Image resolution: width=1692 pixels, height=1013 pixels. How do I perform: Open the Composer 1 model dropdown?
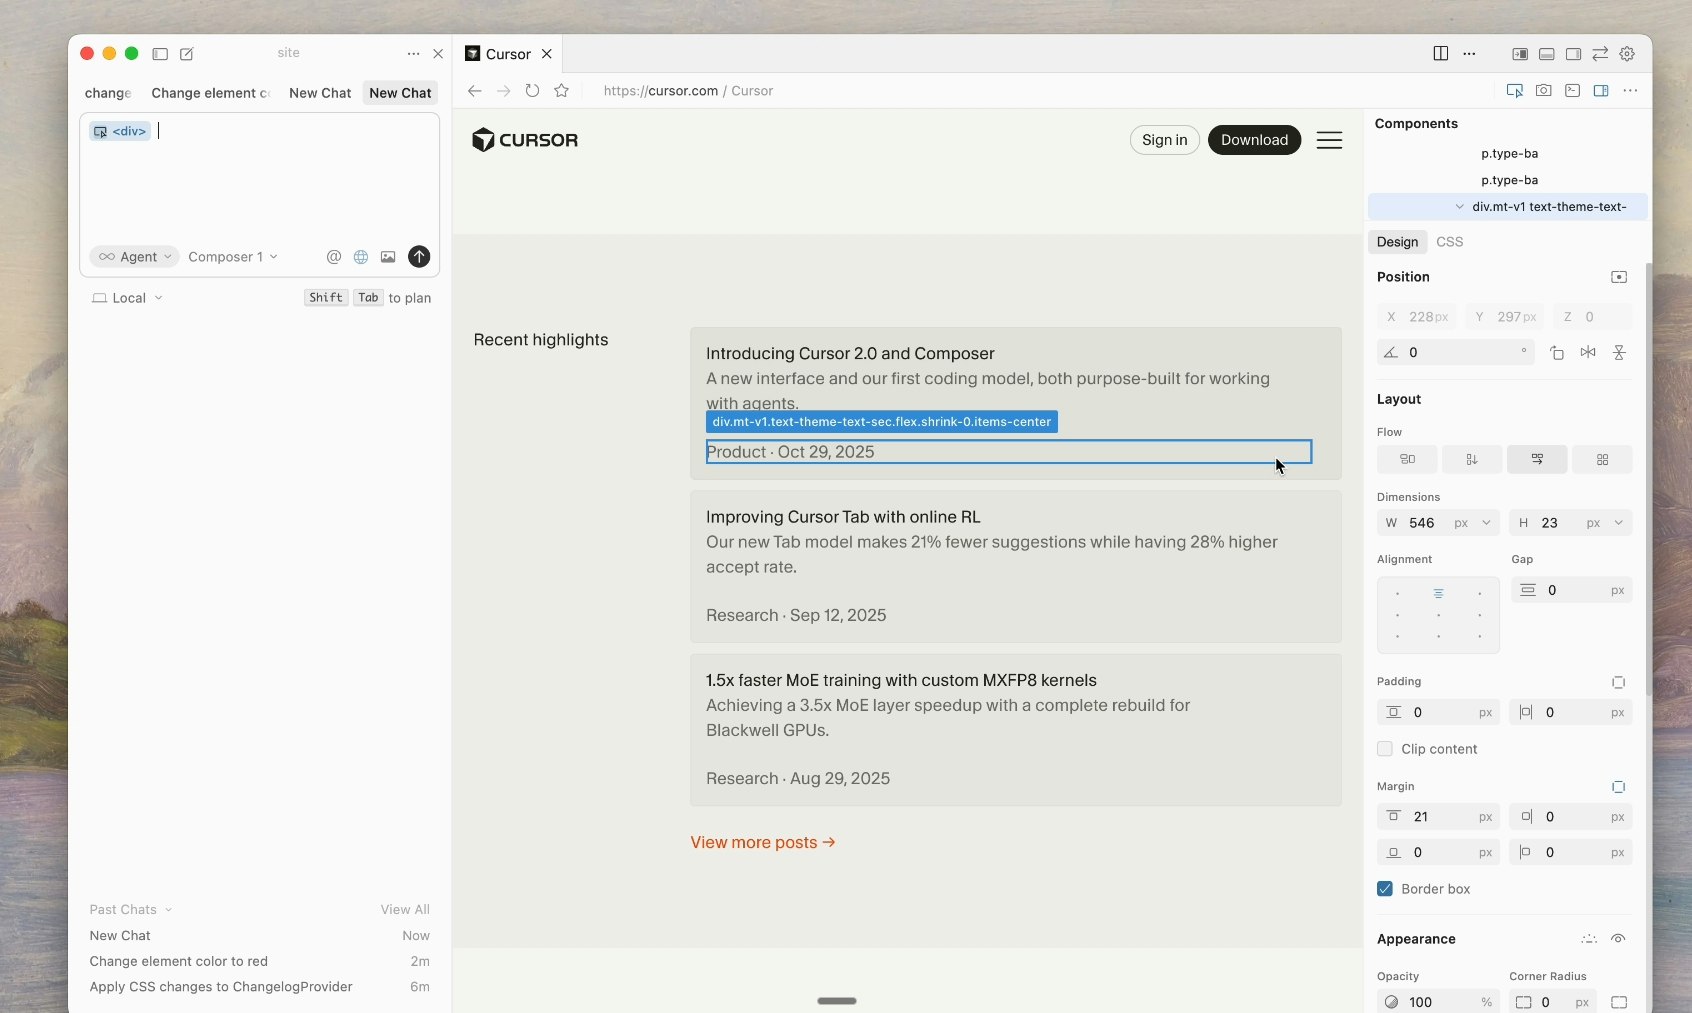click(x=233, y=257)
